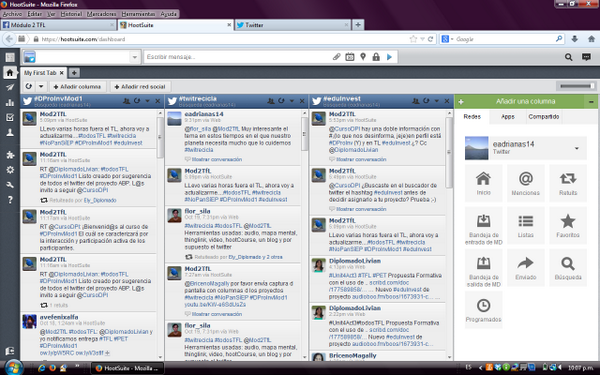
Task: Open the Archivo menu
Action: point(13,14)
